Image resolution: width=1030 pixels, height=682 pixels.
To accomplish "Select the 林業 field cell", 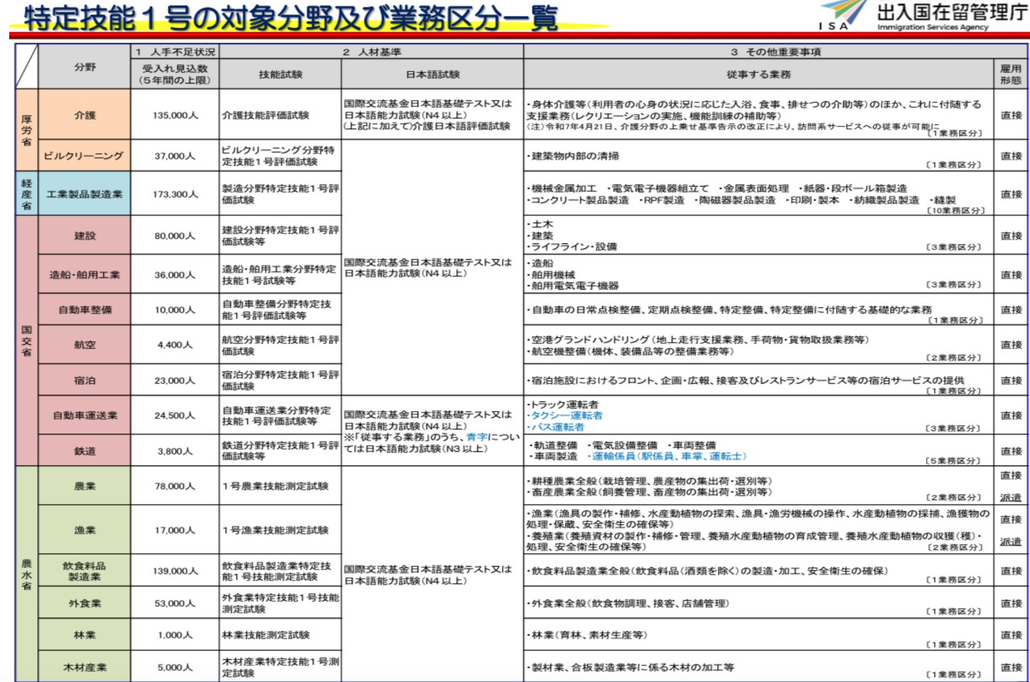I will 85,635.
